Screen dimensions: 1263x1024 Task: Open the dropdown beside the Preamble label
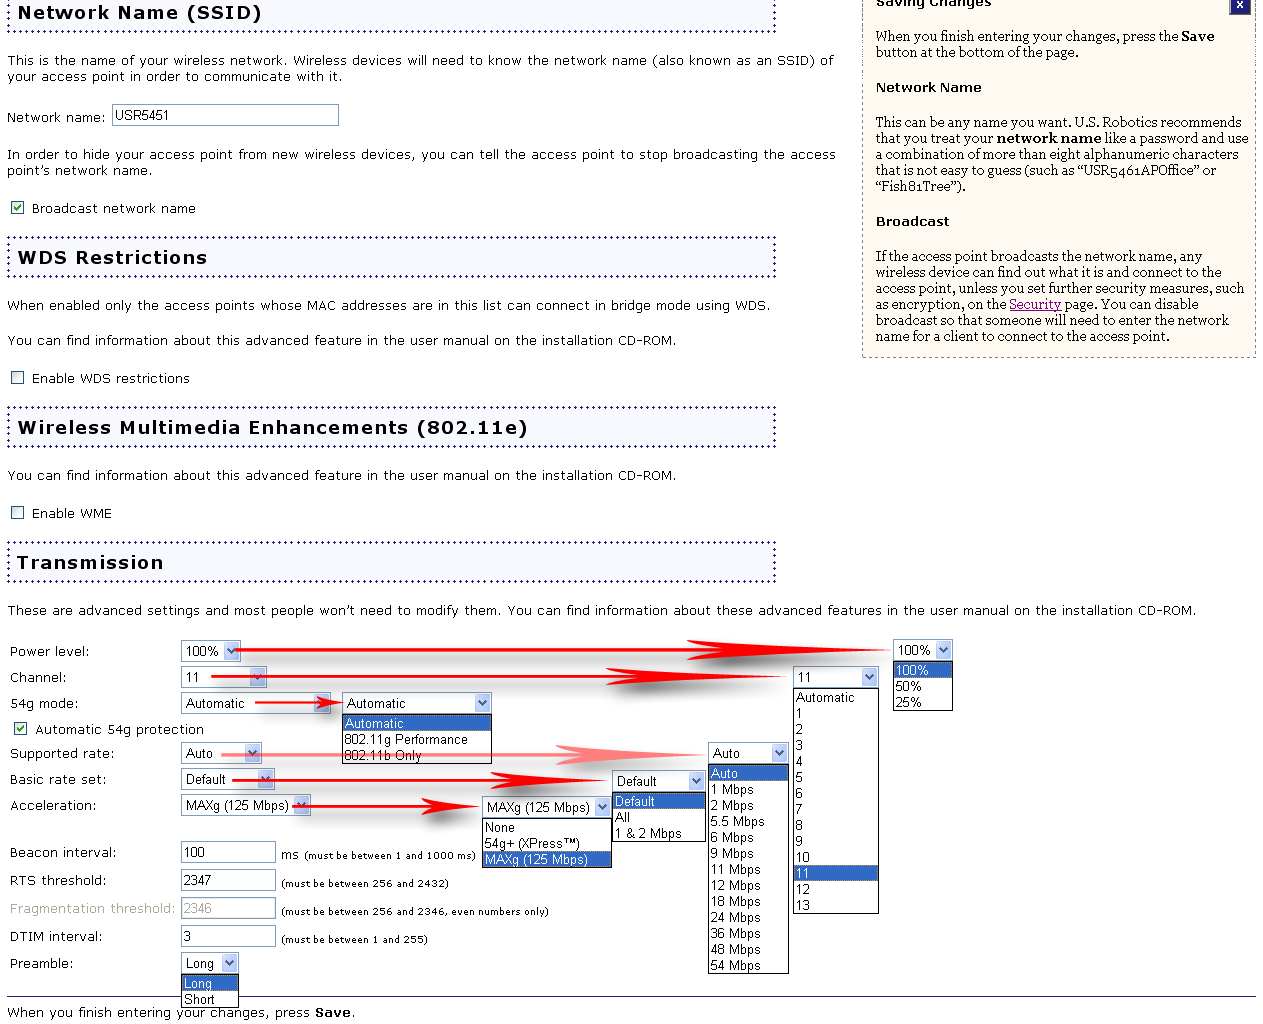210,963
